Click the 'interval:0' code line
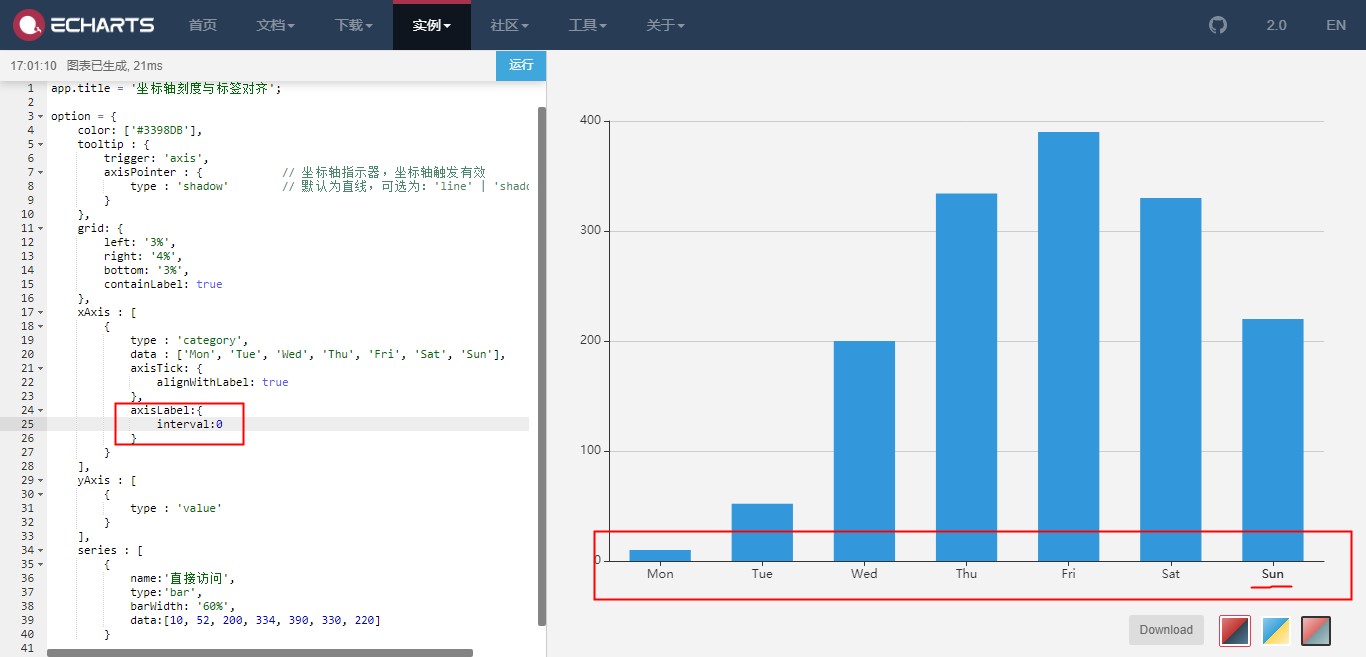The height and width of the screenshot is (657, 1366). tap(189, 424)
